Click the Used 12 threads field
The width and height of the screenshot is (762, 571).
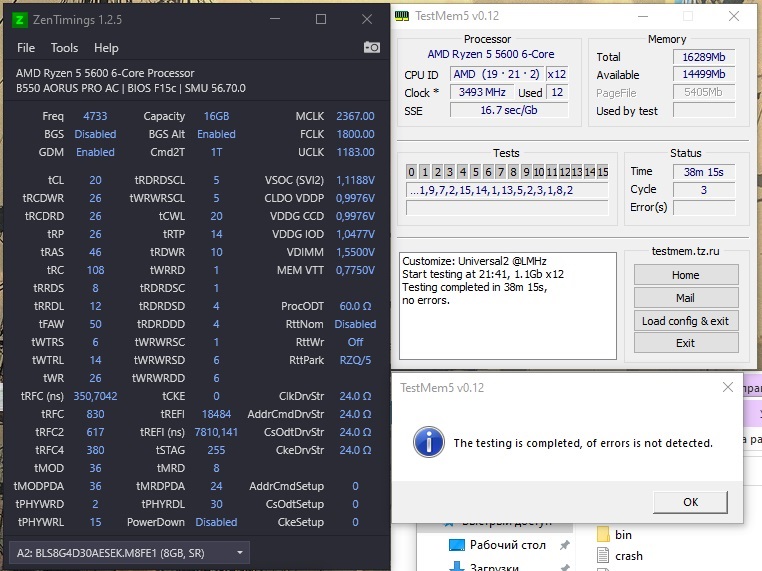pos(557,92)
